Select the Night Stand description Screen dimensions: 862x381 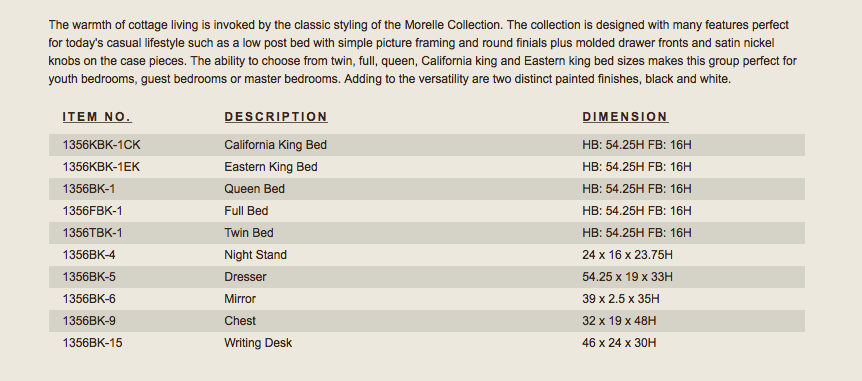coord(255,255)
